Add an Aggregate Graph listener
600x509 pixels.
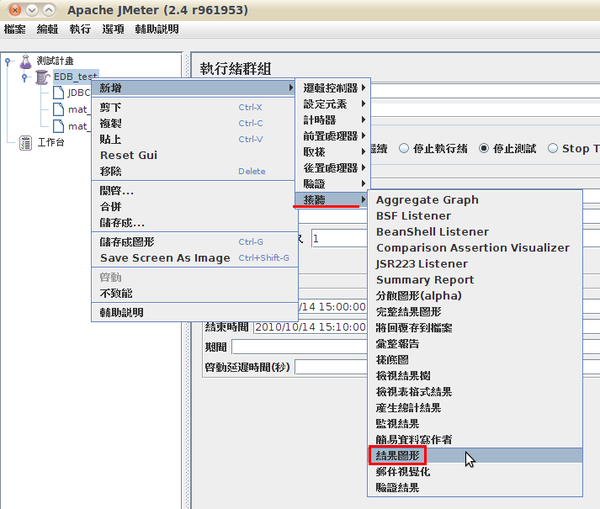pos(475,200)
